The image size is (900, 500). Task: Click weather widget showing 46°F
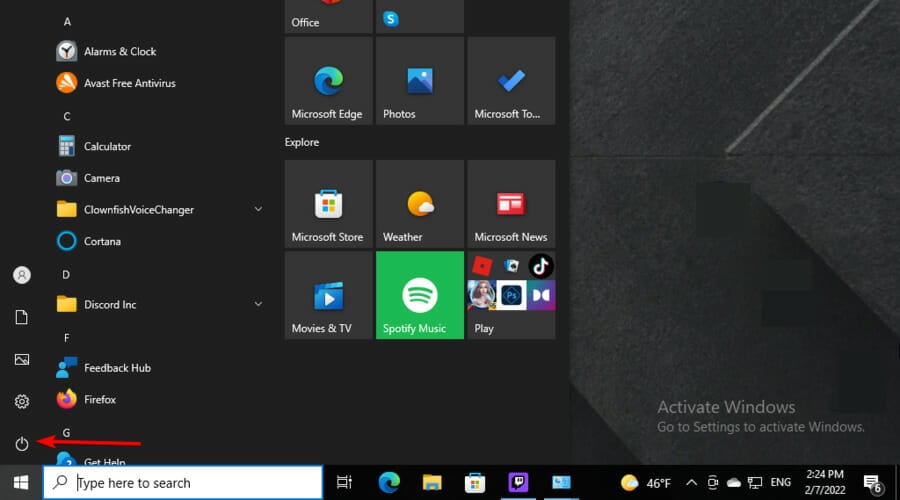pos(646,483)
